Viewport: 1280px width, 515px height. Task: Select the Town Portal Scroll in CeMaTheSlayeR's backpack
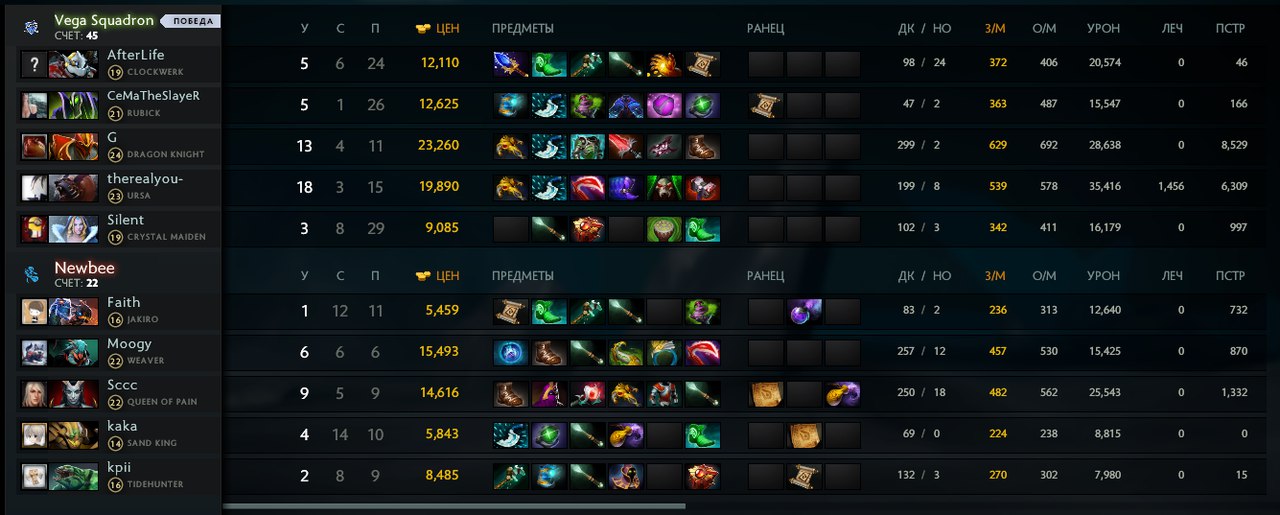(766, 106)
